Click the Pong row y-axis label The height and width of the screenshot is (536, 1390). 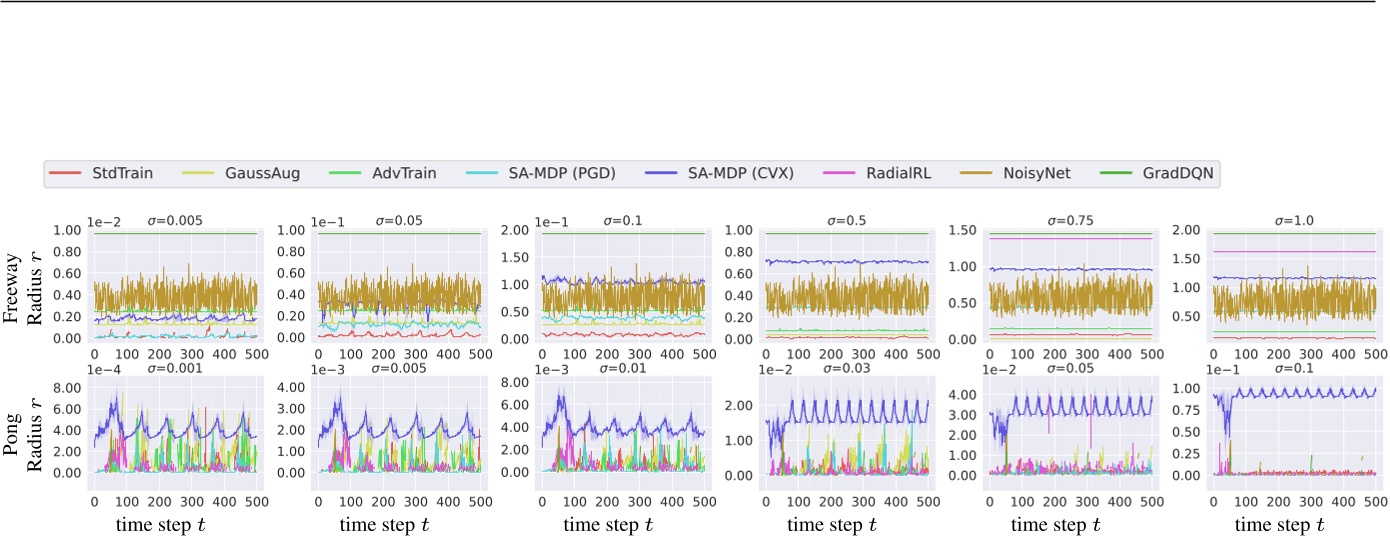[18, 432]
